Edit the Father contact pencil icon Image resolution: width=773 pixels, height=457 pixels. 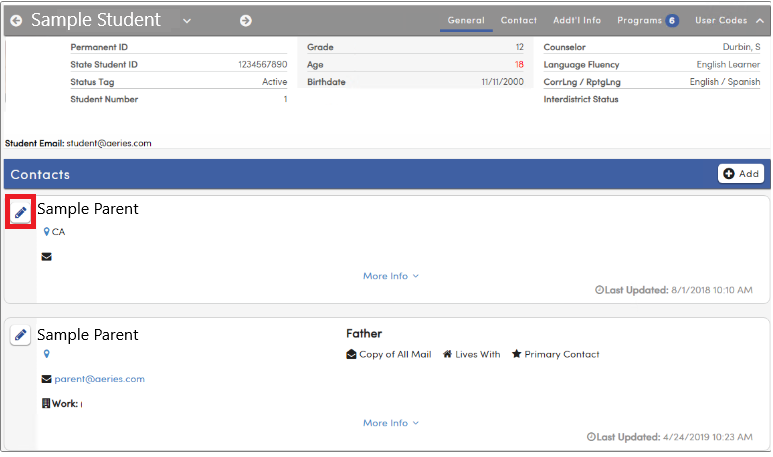pos(20,335)
